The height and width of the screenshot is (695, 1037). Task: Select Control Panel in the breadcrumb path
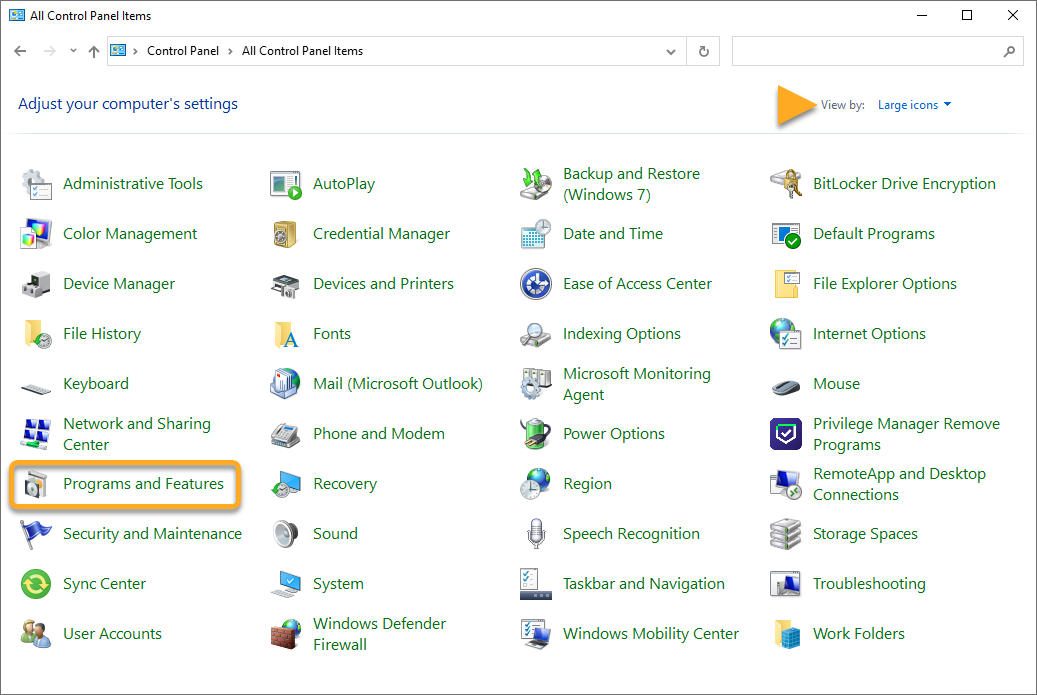point(181,51)
